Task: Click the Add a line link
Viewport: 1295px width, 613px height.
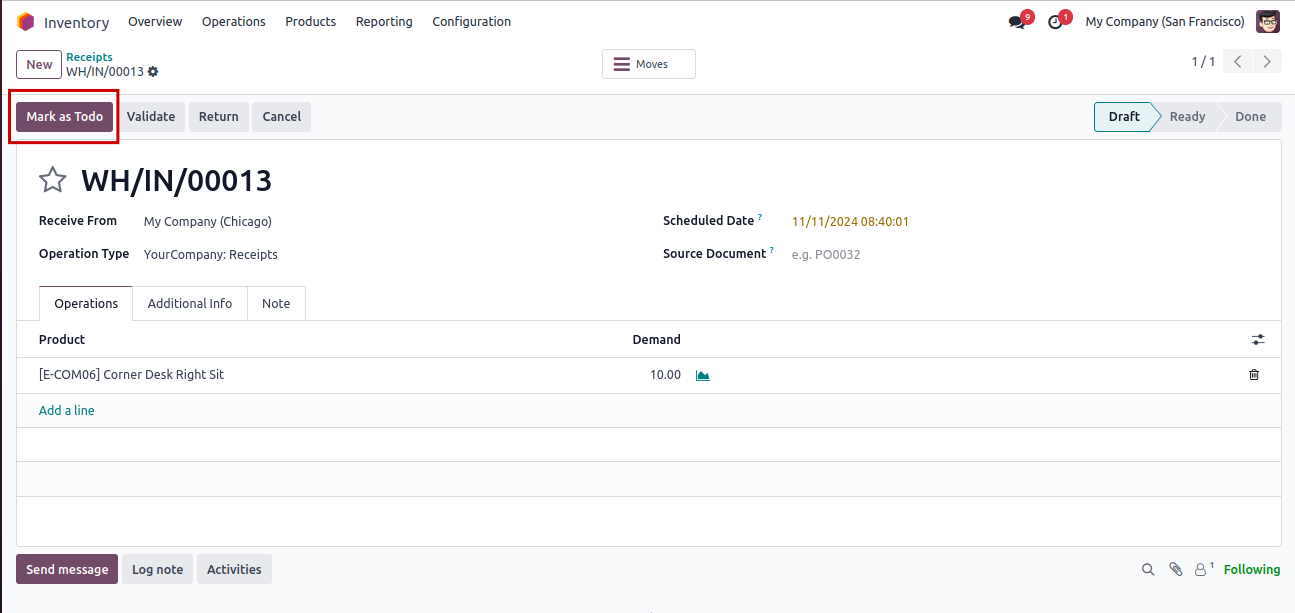Action: 67,411
